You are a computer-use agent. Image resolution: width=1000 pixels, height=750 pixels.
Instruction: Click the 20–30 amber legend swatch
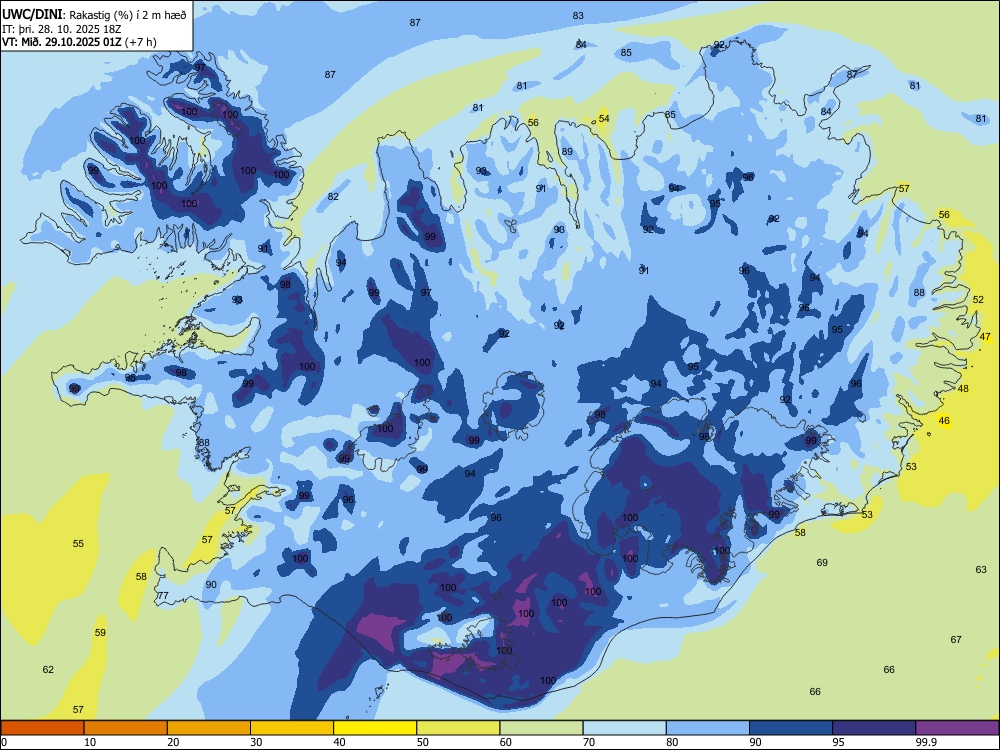(209, 728)
